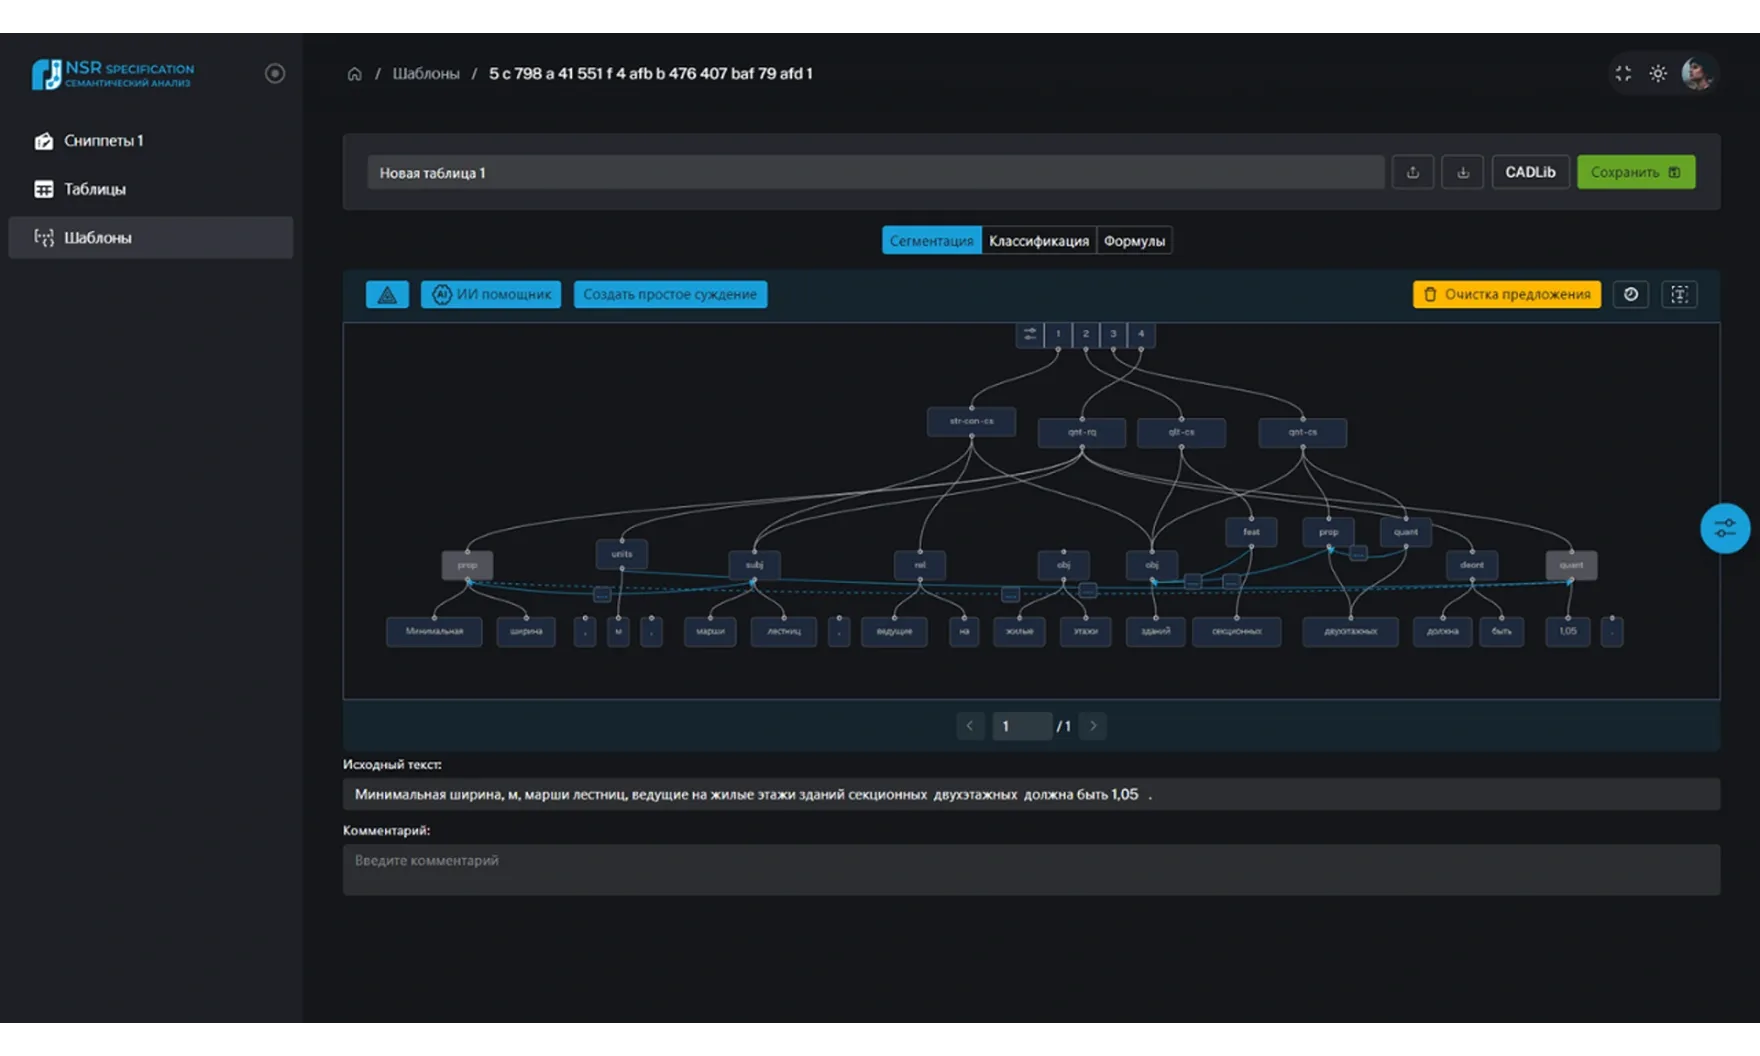1760x1056 pixels.
Task: Switch the light/dark theme sun icon
Action: (x=1658, y=74)
